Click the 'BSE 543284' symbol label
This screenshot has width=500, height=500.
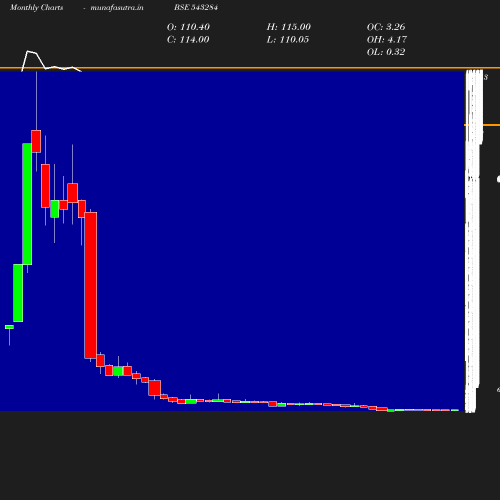[x=196, y=7]
